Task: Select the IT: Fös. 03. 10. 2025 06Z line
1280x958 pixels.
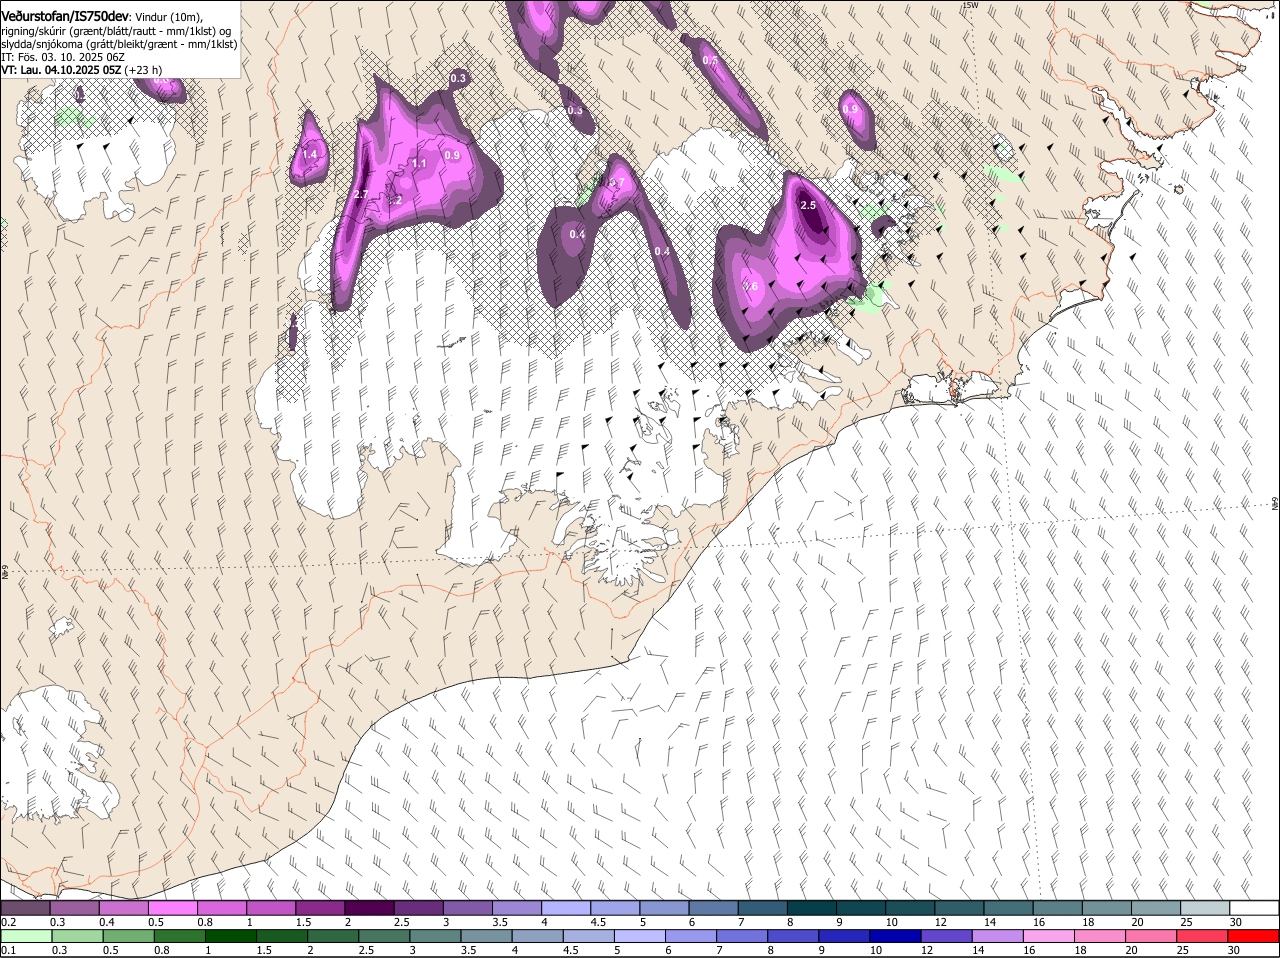Action: click(x=63, y=57)
